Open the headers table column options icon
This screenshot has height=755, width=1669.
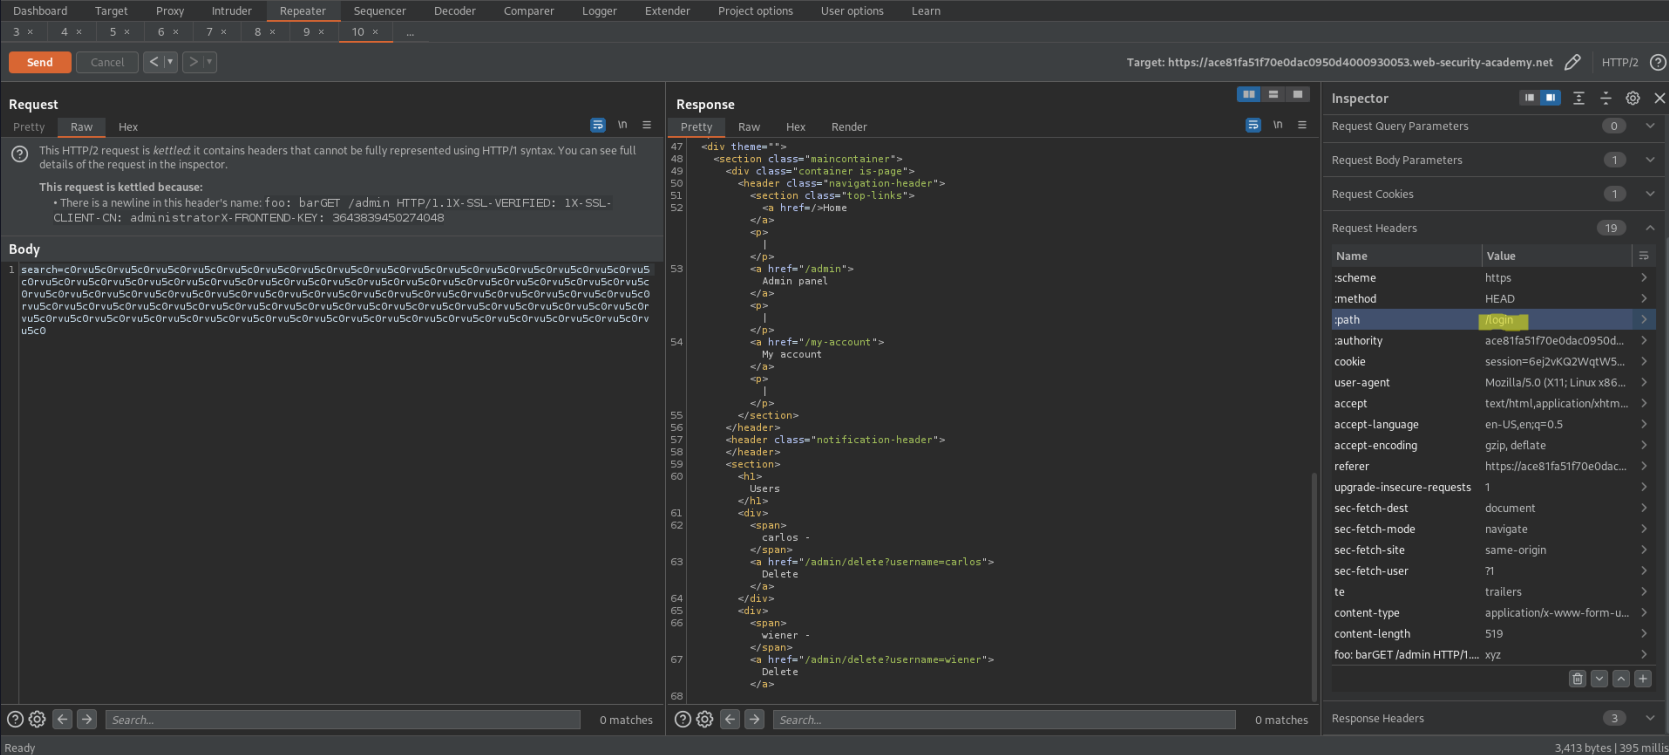[1643, 256]
